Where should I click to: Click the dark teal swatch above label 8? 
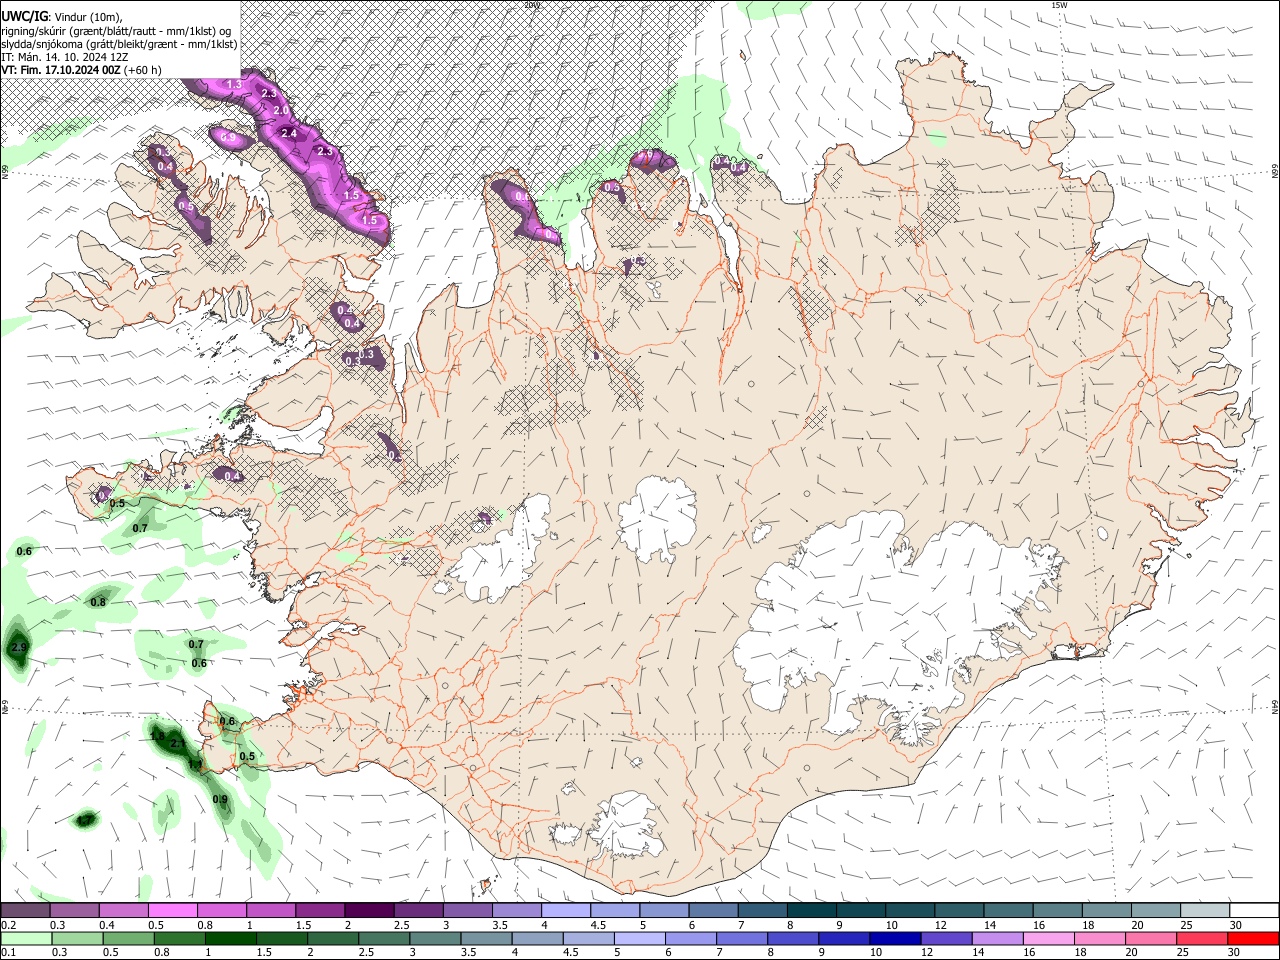(811, 911)
